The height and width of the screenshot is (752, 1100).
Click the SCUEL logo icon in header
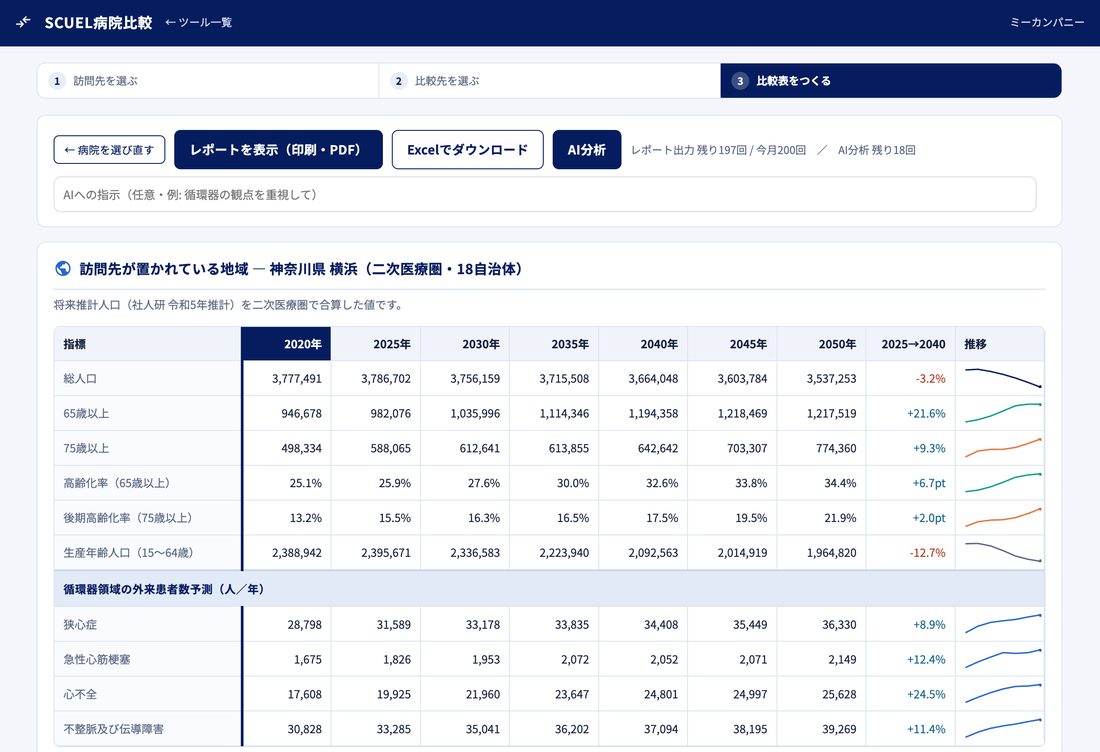23,22
